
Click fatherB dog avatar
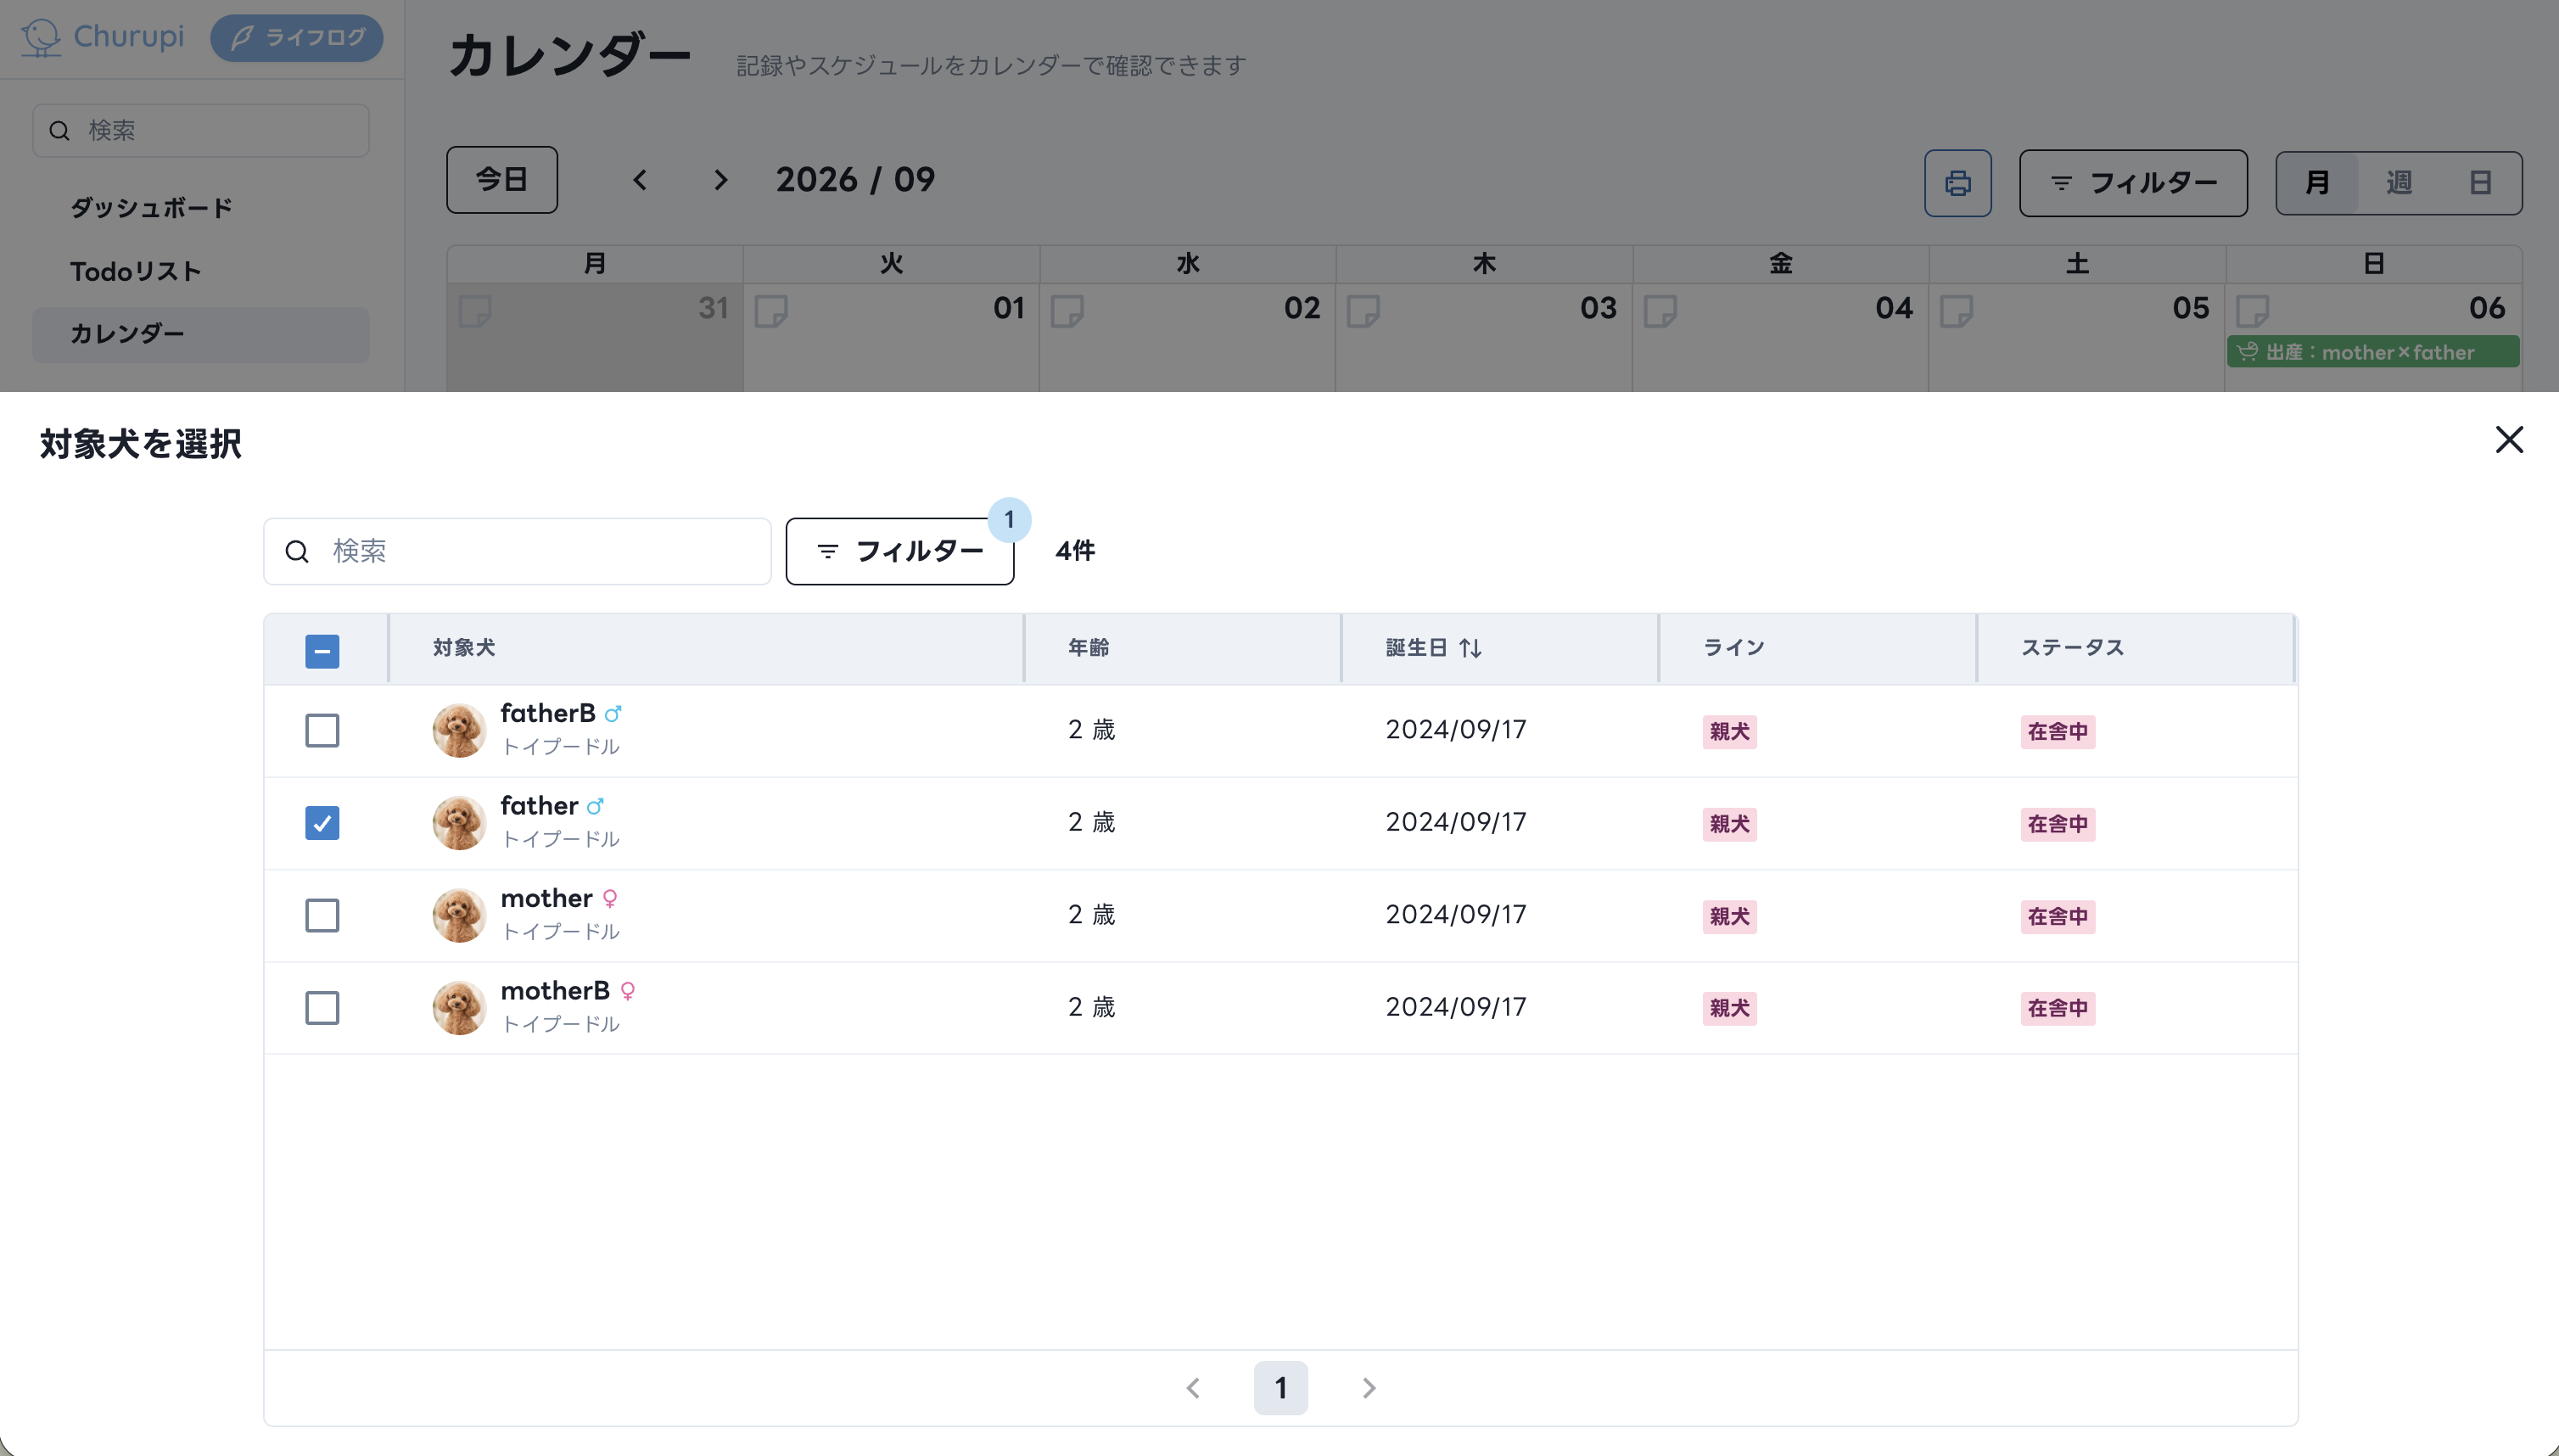click(459, 731)
